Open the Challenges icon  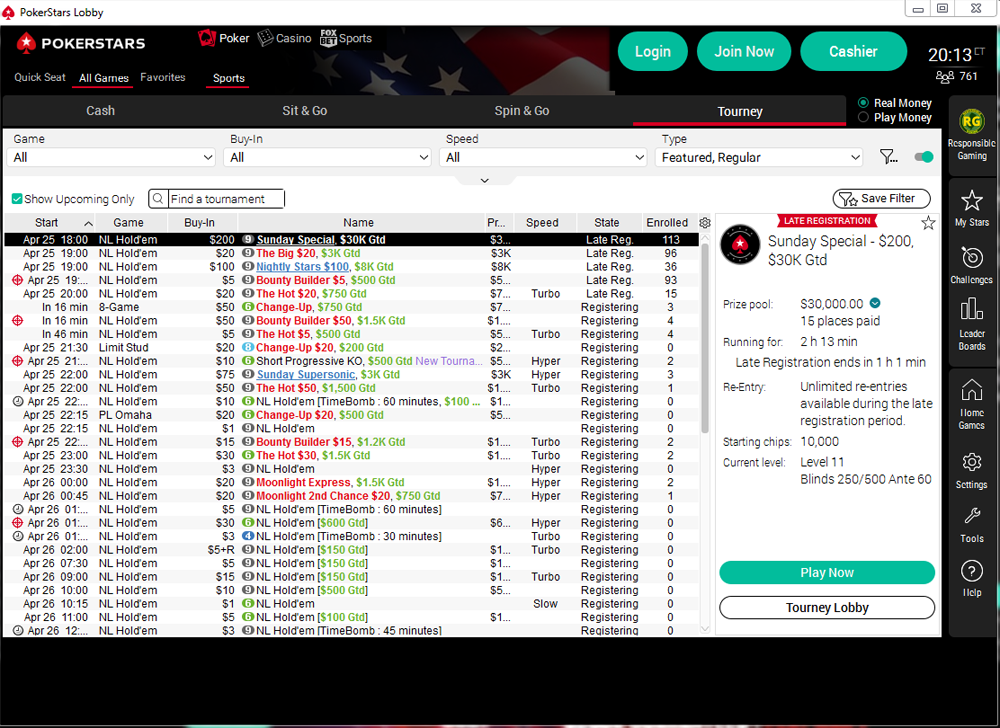tap(971, 258)
